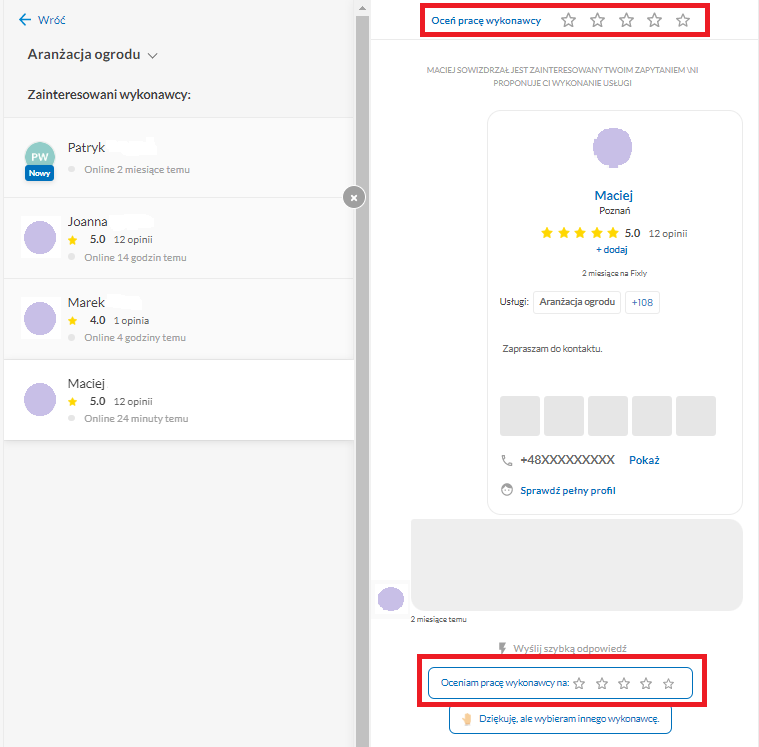Expand the Aranżacja ogrodu dropdown chevron
Image resolution: width=759 pixels, height=747 pixels.
(152, 56)
